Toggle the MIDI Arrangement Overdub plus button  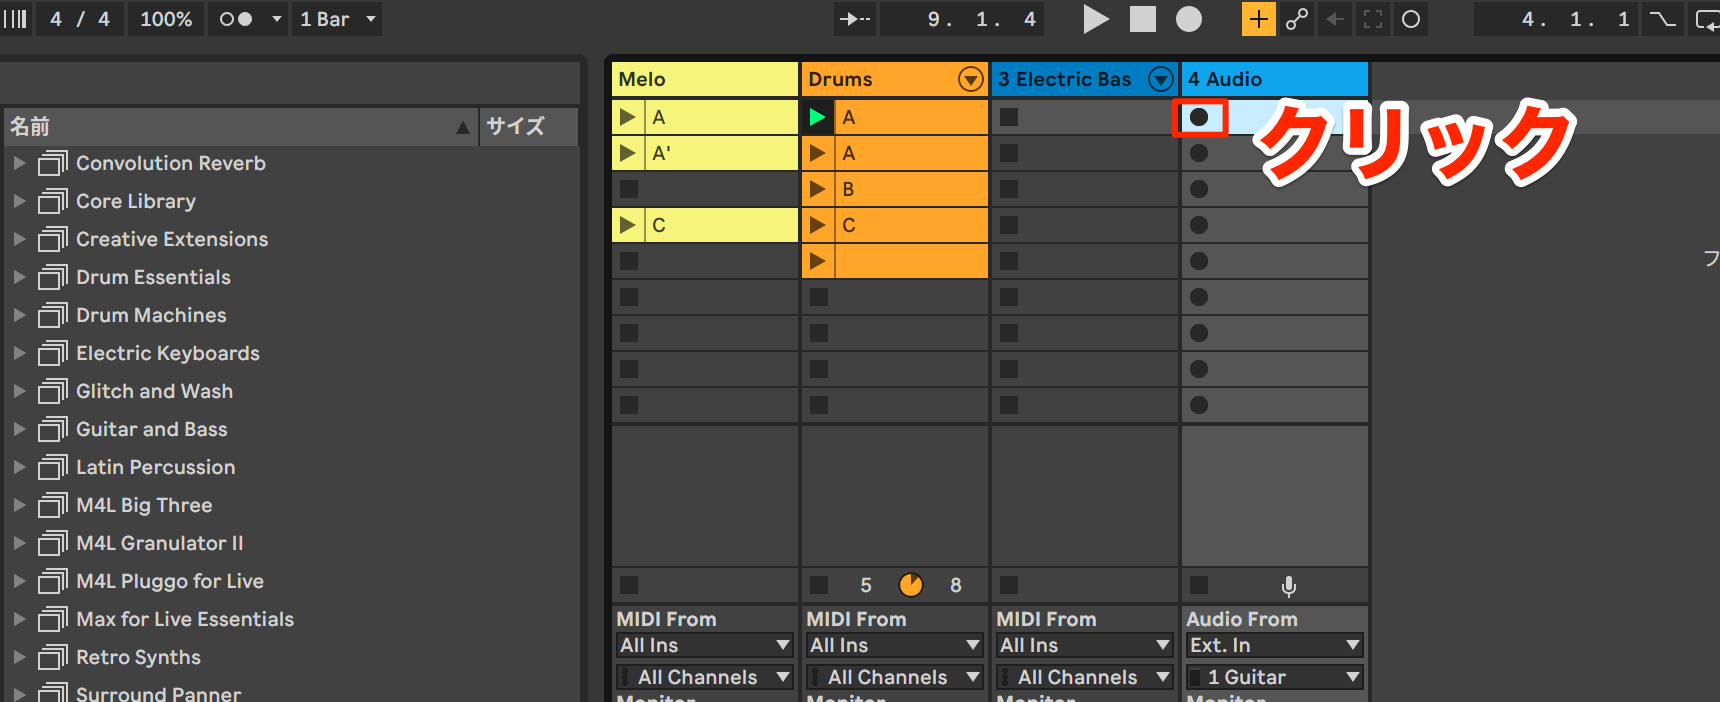tap(1258, 19)
